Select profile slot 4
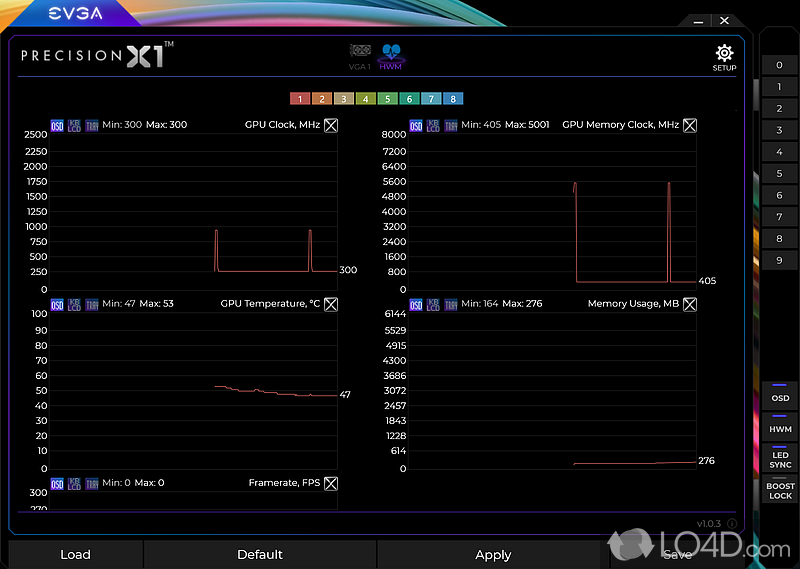The image size is (800, 569). tap(779, 152)
